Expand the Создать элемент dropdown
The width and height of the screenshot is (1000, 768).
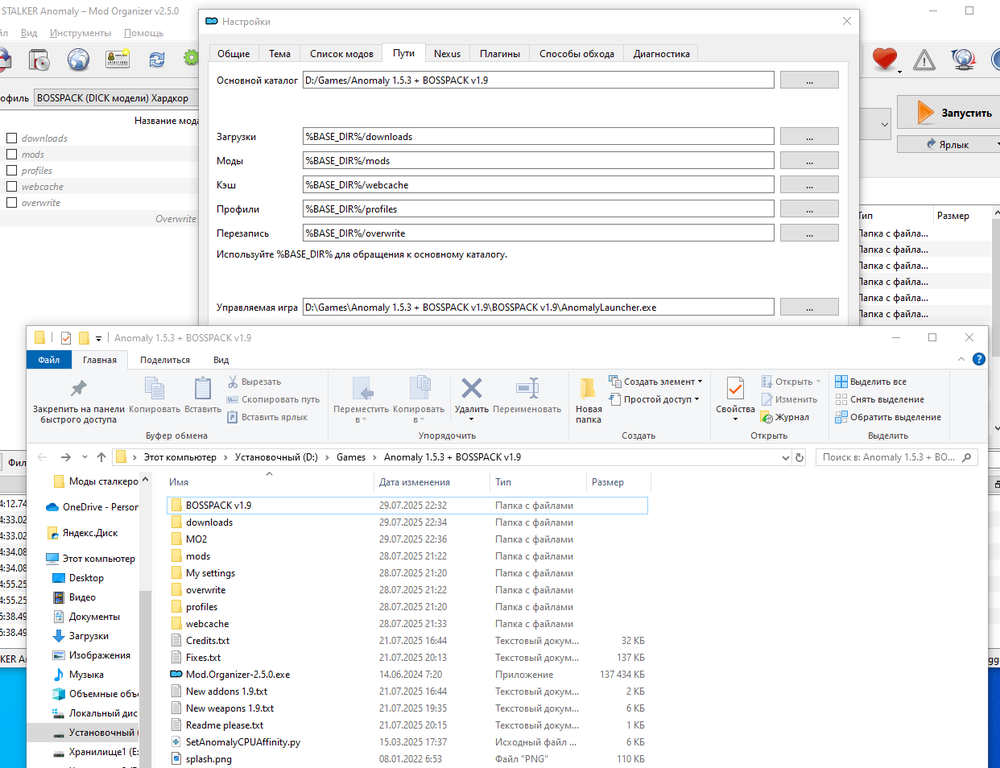(x=662, y=382)
